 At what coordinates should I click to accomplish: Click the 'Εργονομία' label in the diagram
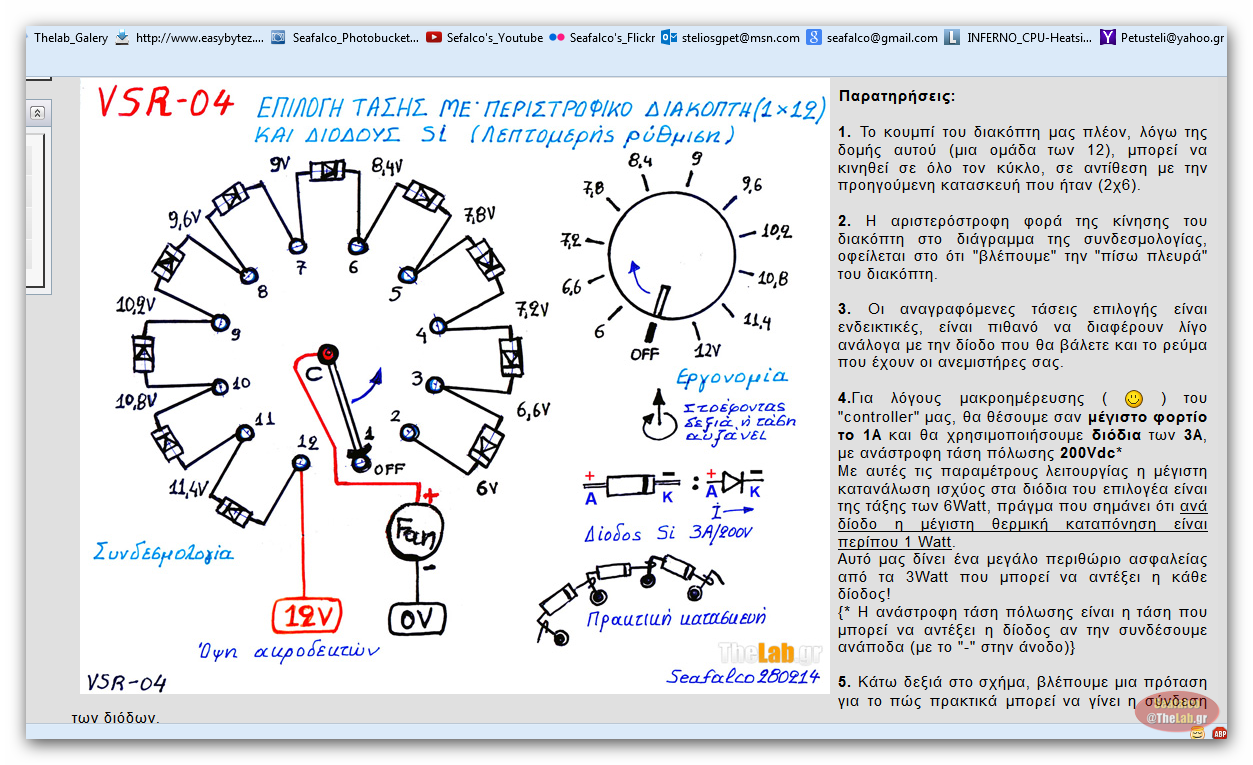(731, 376)
